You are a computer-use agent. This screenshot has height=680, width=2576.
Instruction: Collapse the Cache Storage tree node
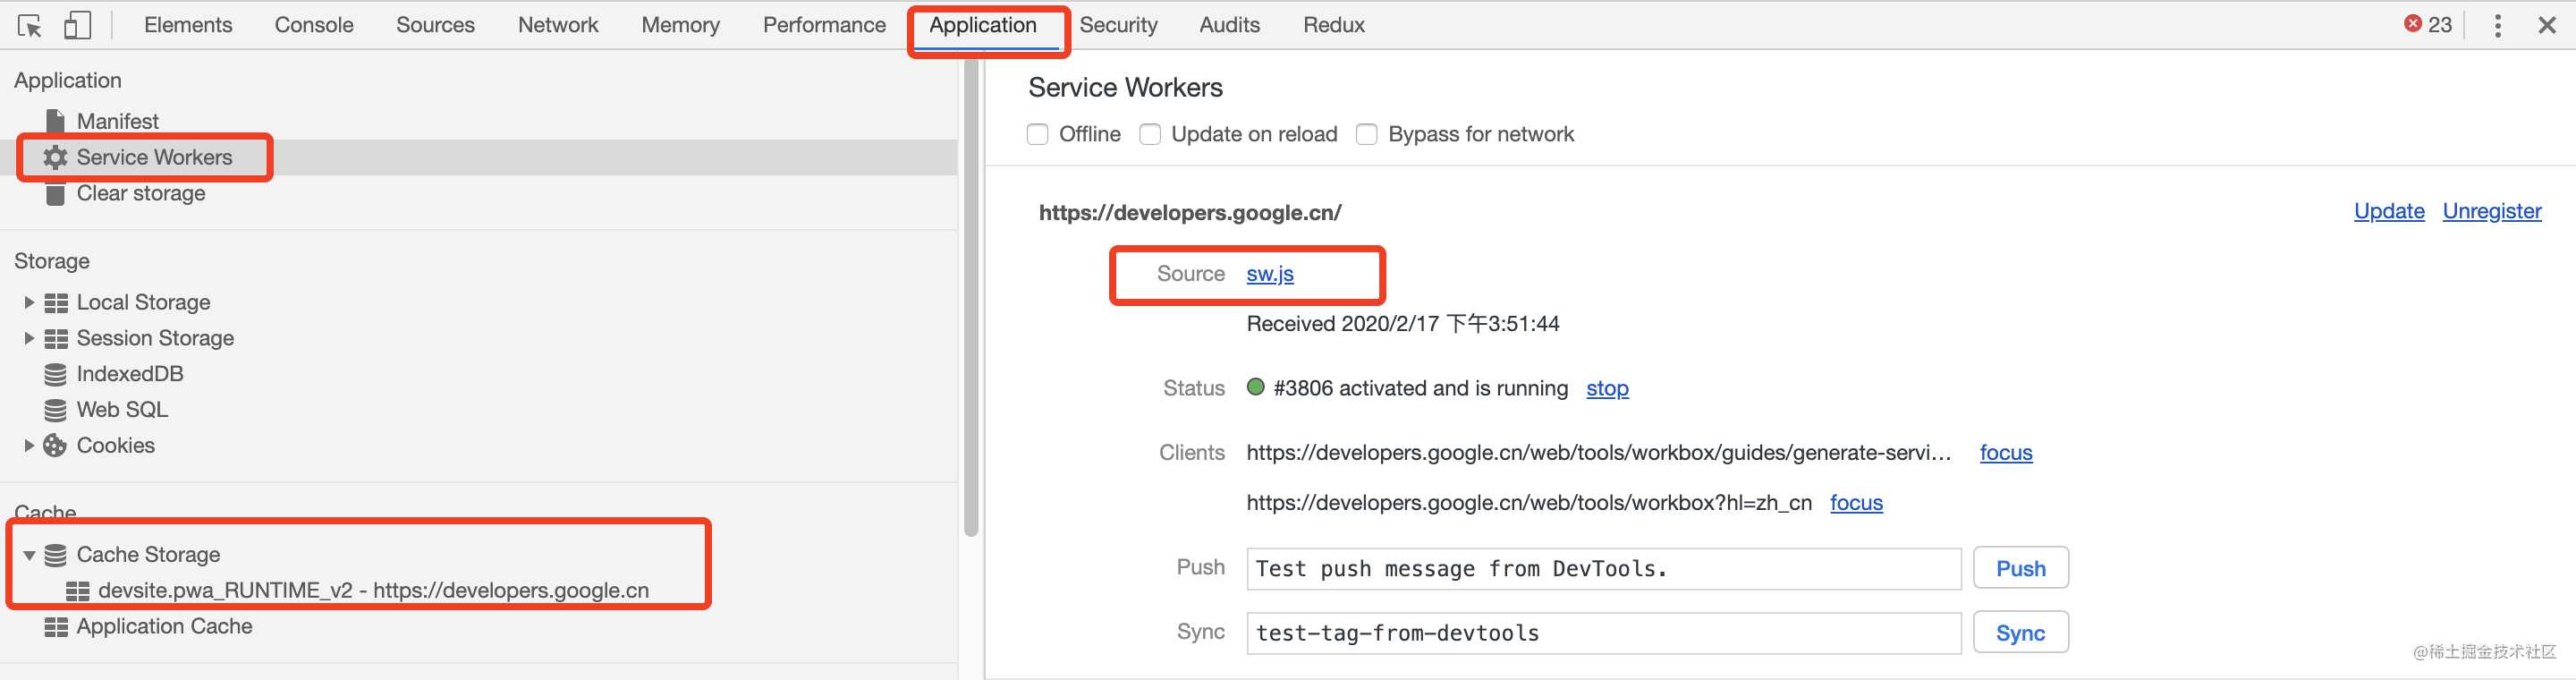pyautogui.click(x=29, y=555)
